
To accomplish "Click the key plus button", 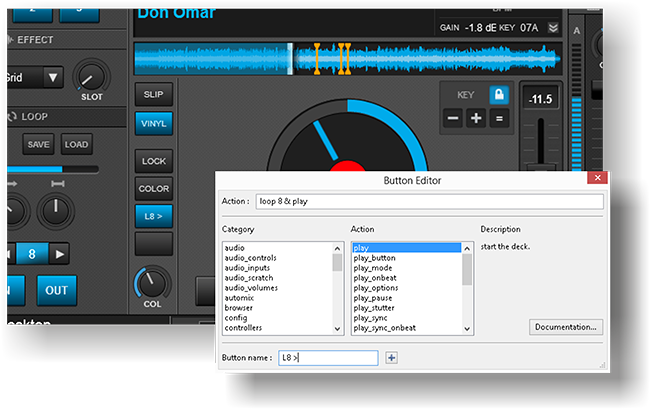I will 476,118.
